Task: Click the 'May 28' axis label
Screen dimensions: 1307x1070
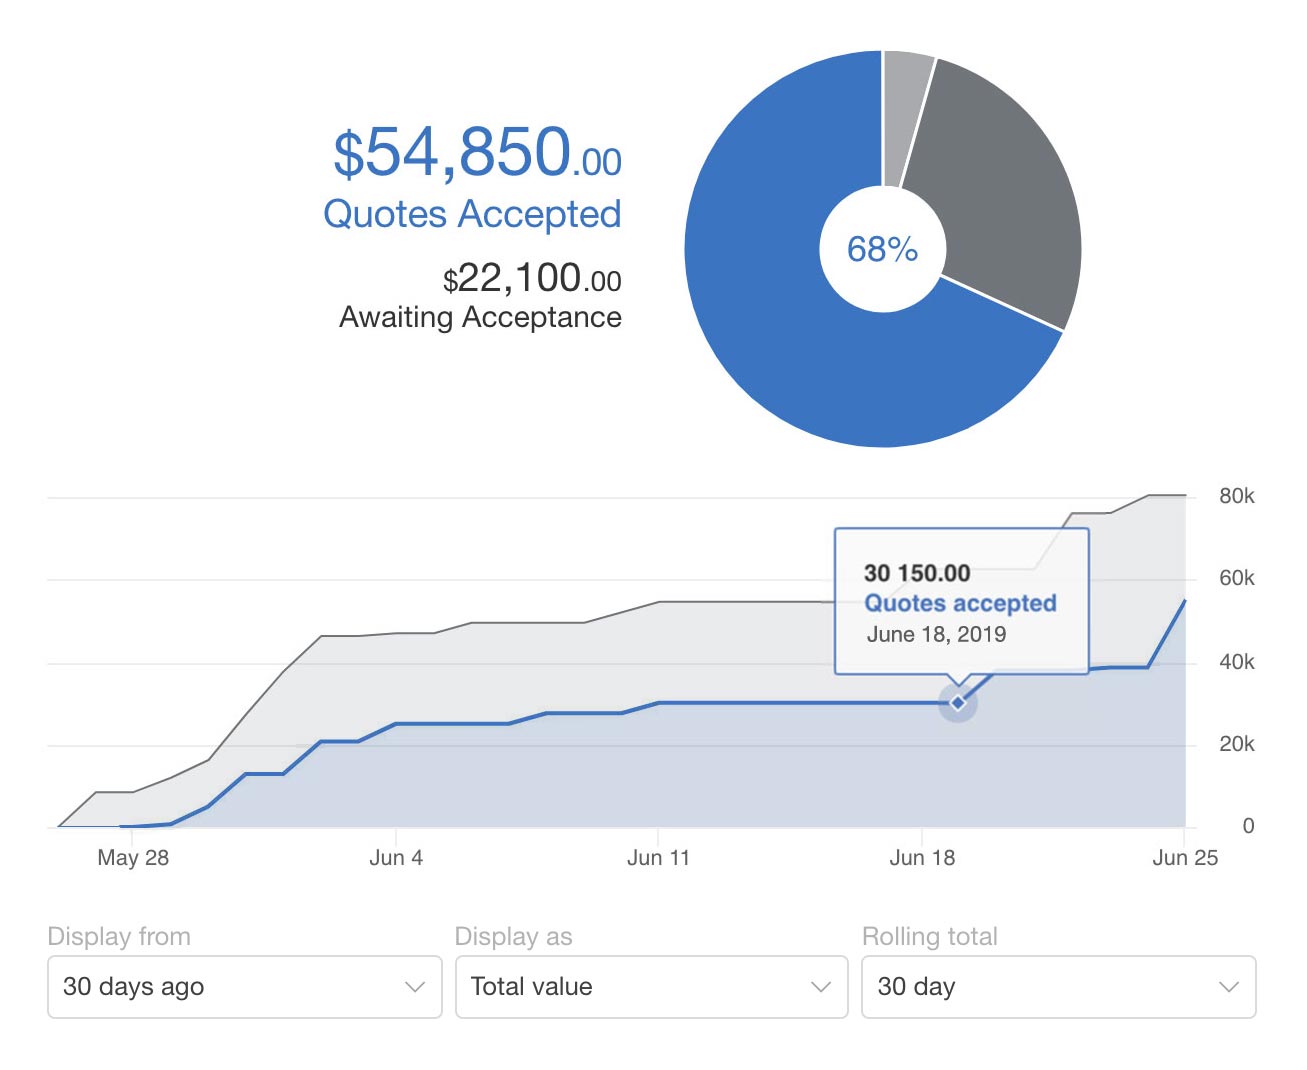Action: click(x=133, y=857)
